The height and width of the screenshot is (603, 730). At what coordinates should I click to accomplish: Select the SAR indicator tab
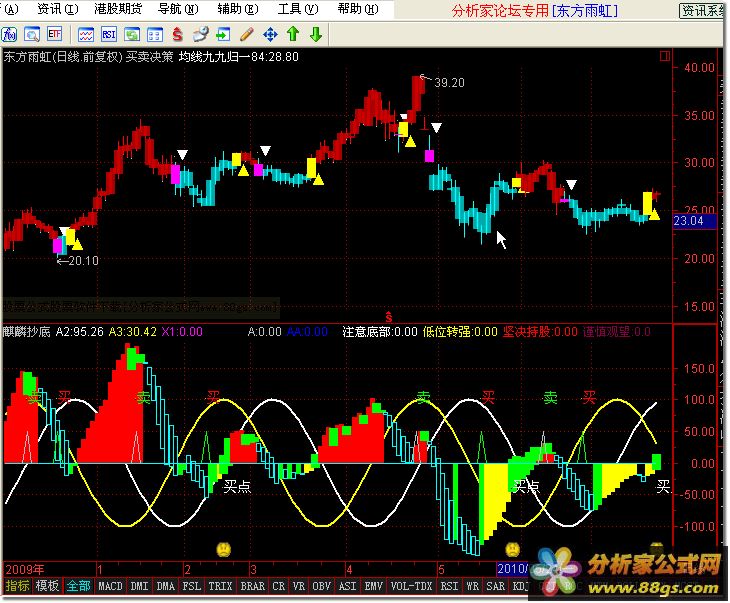(496, 586)
